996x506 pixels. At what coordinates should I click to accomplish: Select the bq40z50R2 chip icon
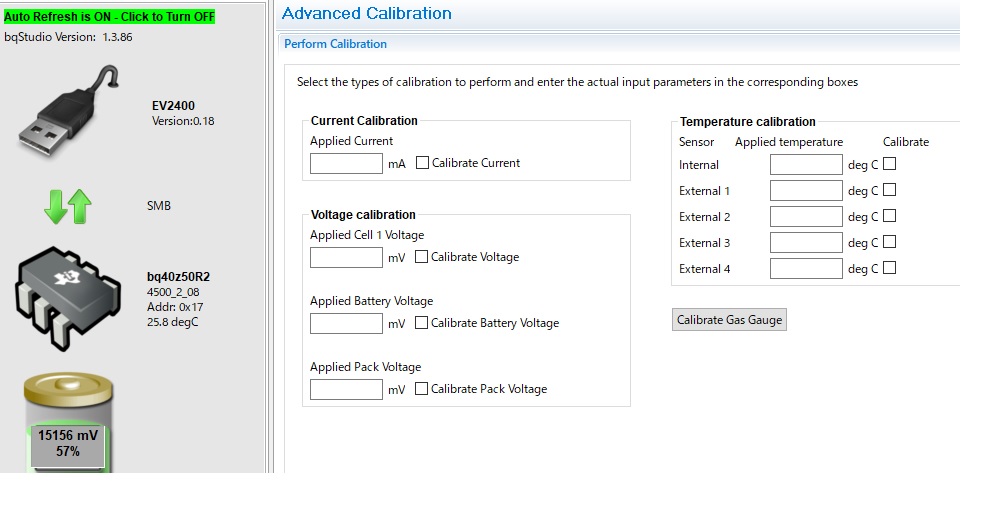(x=69, y=298)
